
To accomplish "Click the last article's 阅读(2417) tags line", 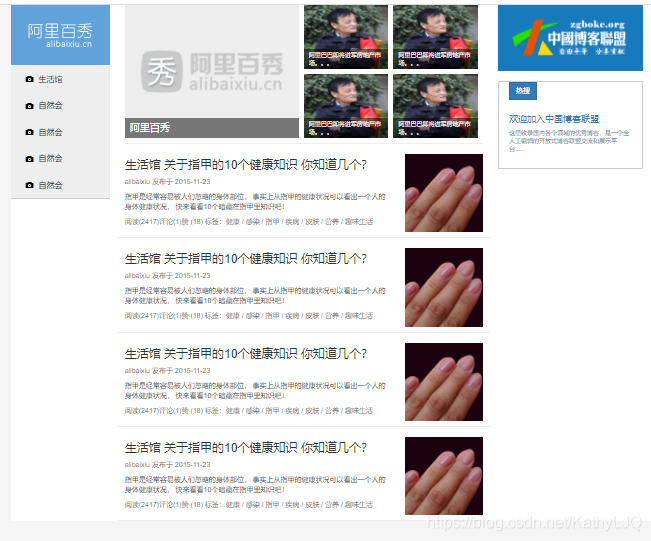I will tap(249, 505).
